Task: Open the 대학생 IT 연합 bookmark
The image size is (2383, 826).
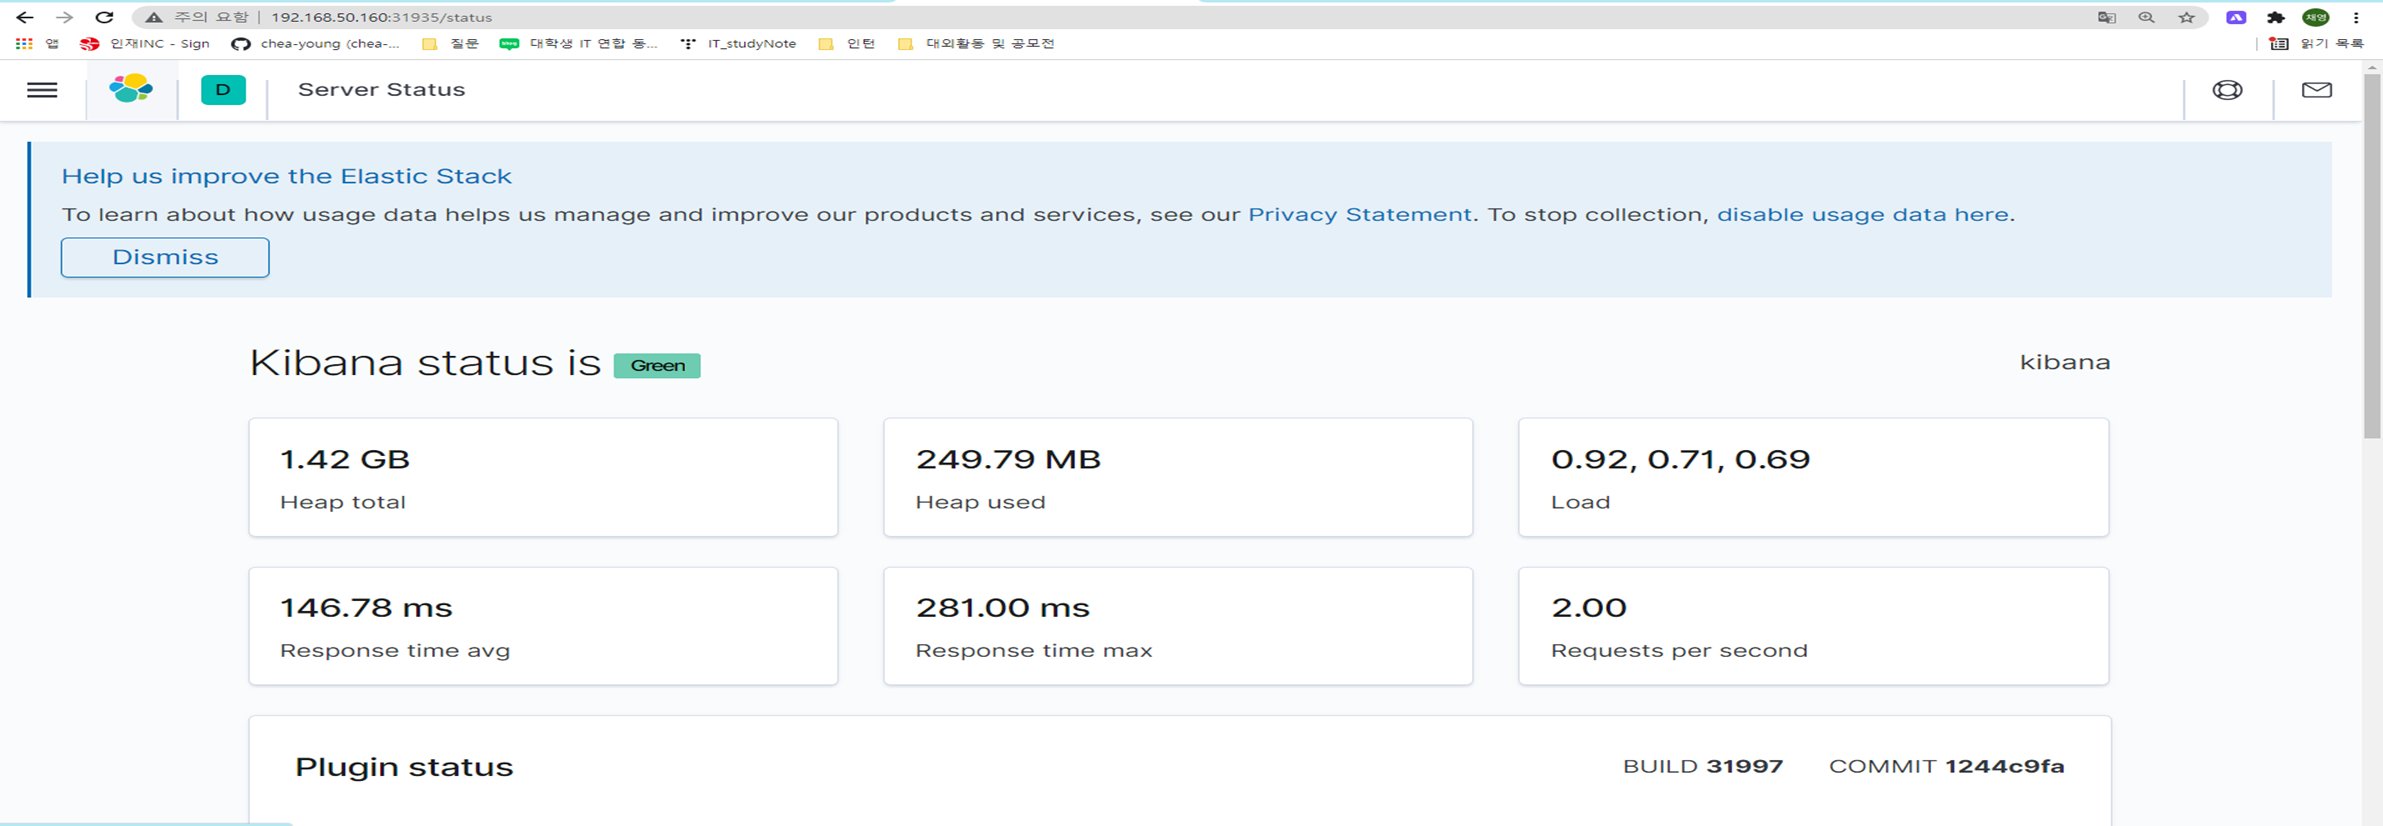Action: [x=579, y=44]
